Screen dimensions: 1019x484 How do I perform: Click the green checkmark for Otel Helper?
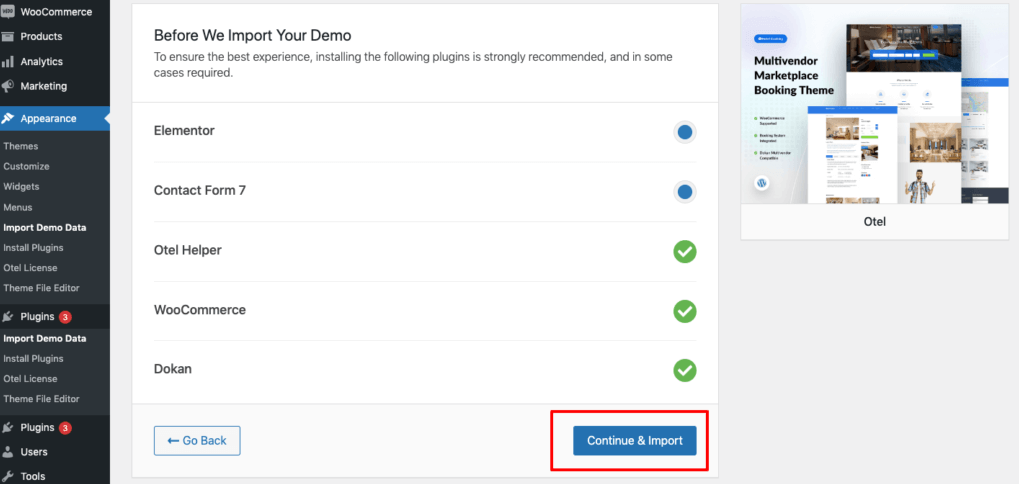(x=684, y=251)
